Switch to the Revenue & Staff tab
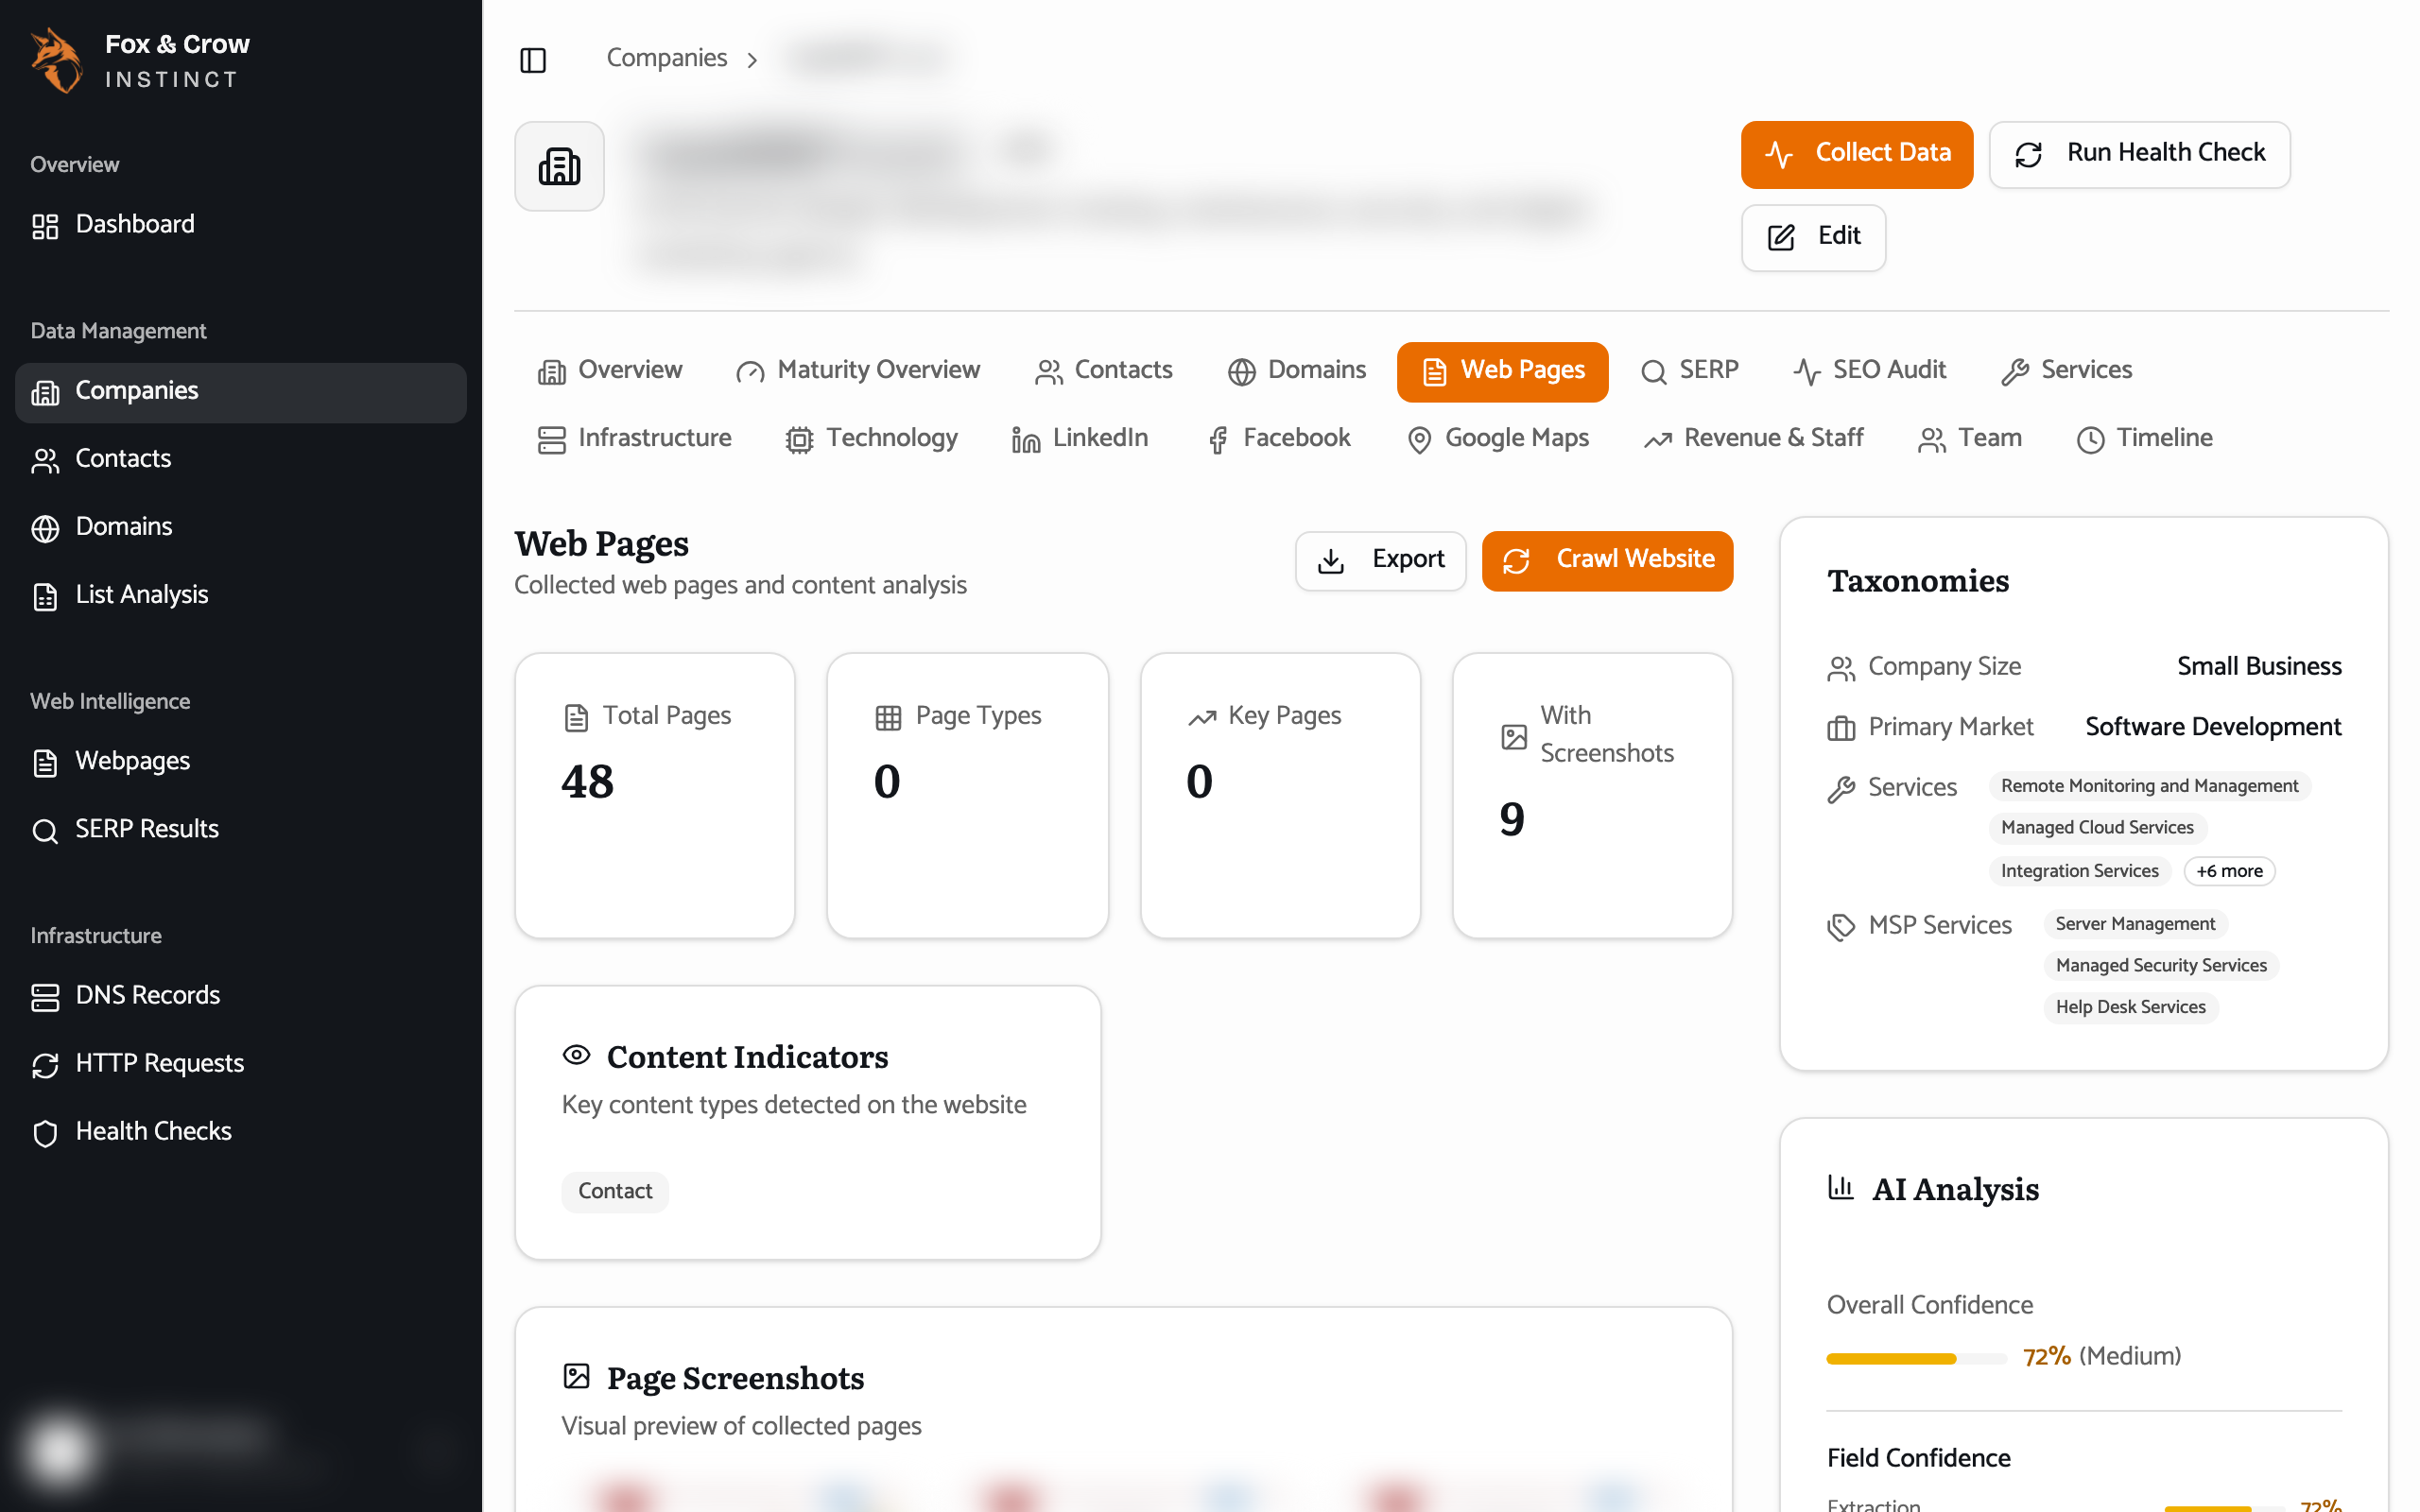The width and height of the screenshot is (2420, 1512). click(x=1753, y=439)
